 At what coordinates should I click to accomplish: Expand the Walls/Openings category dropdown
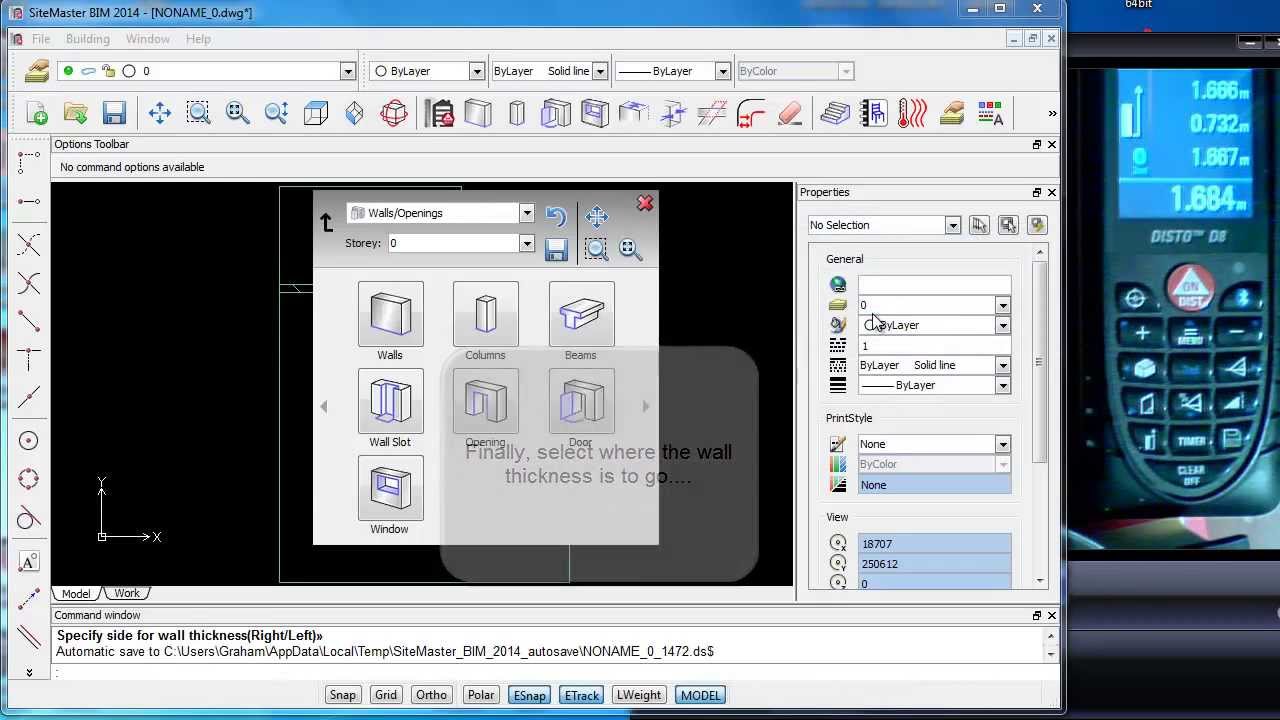(526, 213)
